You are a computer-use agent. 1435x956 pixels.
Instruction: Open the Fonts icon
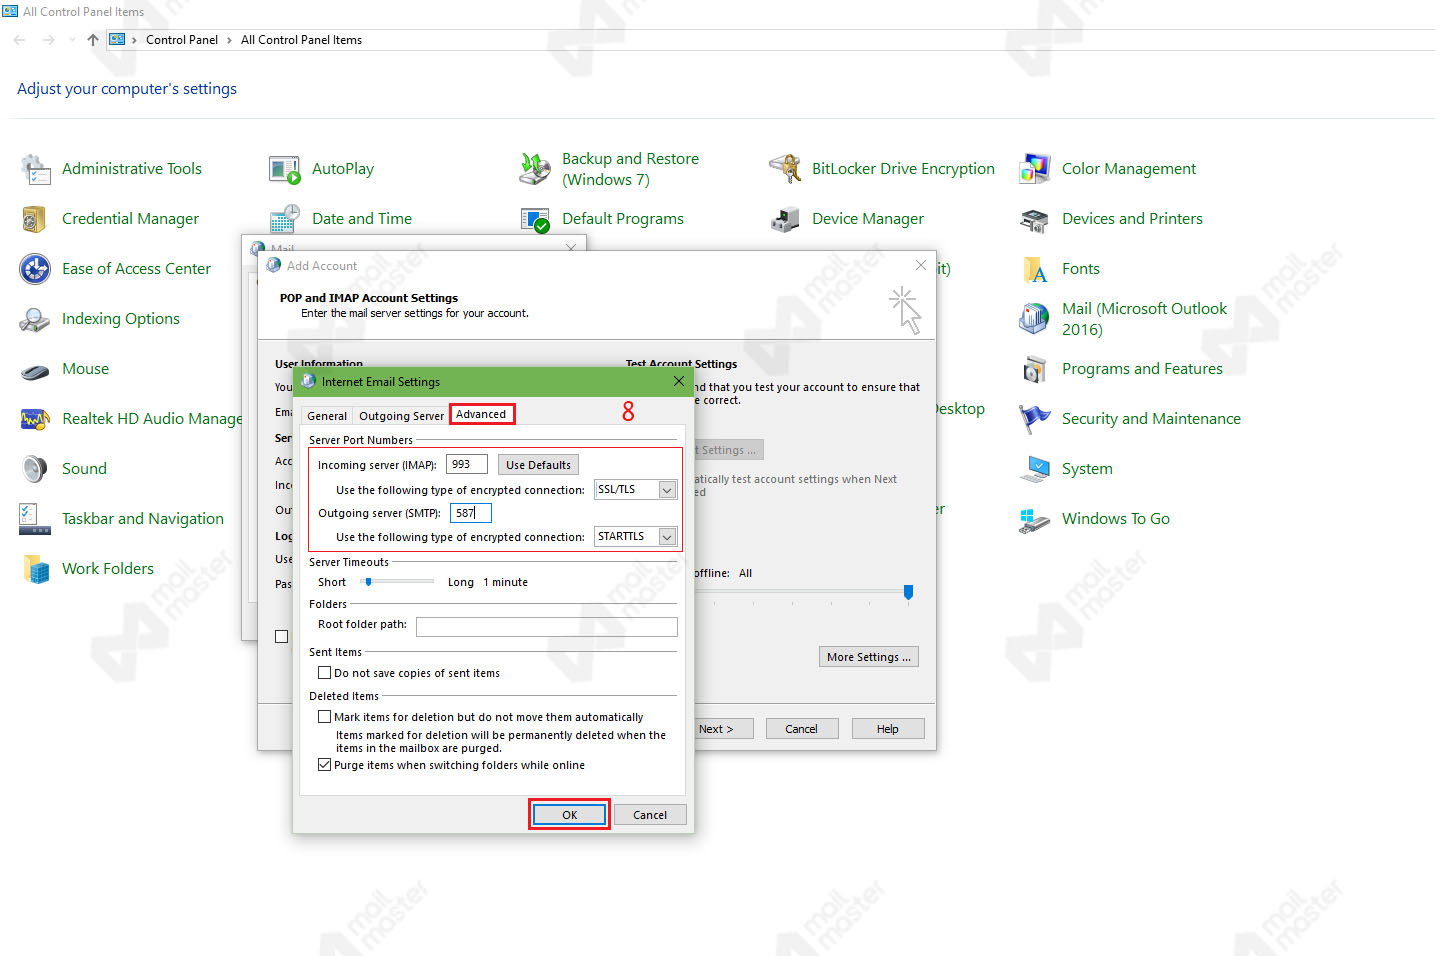tap(1035, 269)
